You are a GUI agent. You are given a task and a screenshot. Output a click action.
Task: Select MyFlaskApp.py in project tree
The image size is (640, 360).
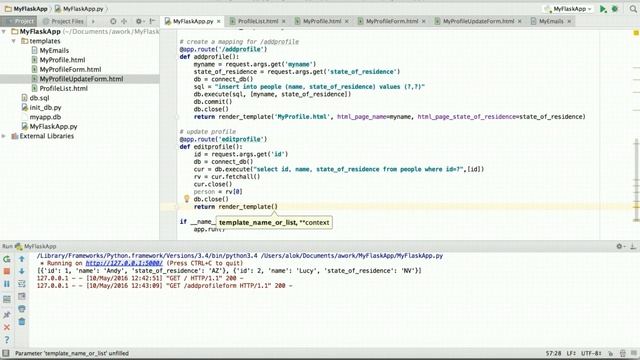point(53,127)
